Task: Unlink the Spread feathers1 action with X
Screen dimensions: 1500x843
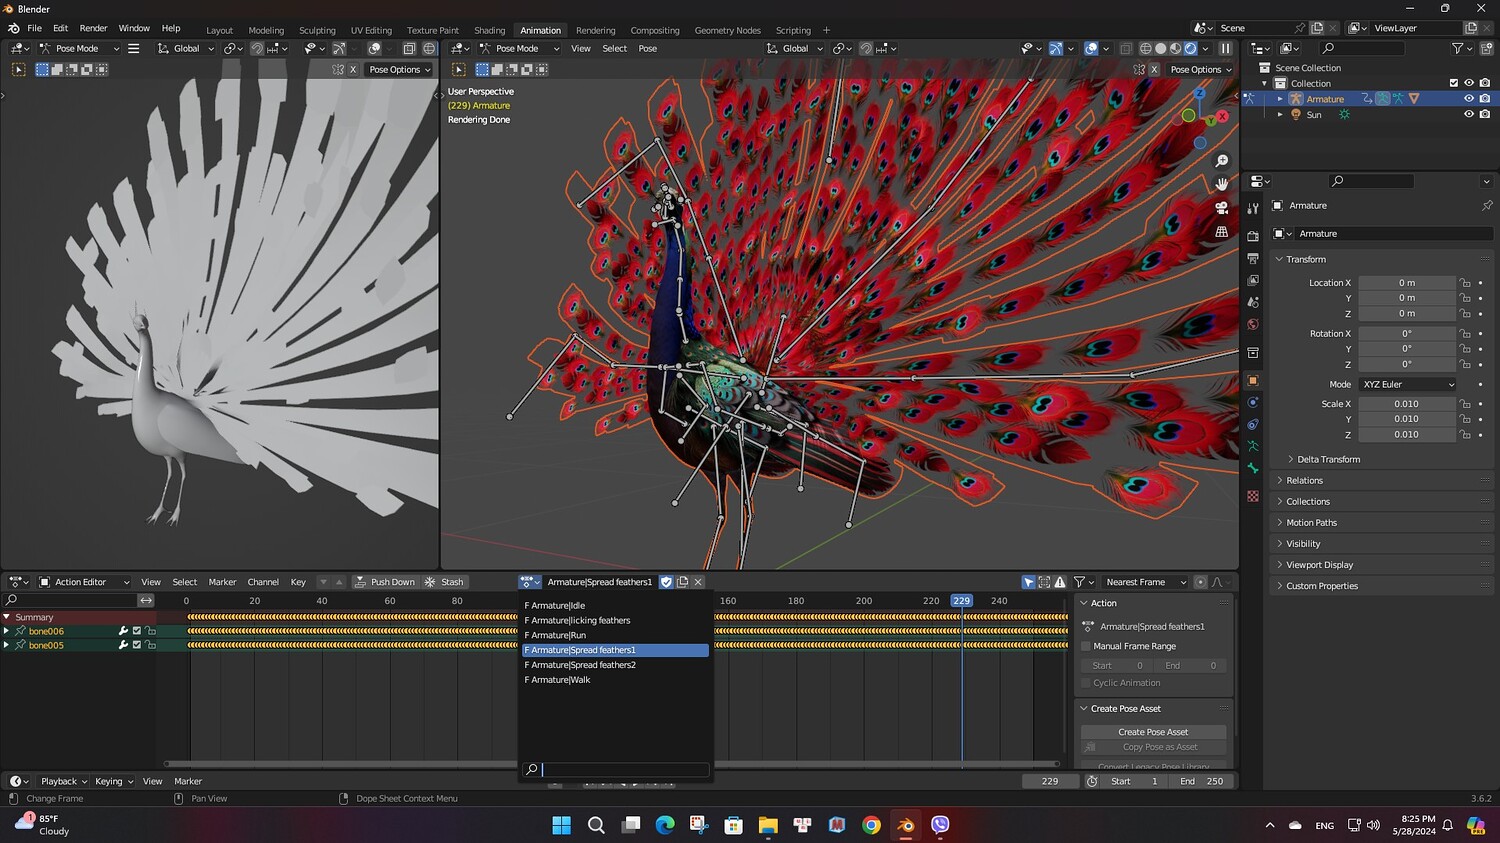Action: click(x=698, y=582)
